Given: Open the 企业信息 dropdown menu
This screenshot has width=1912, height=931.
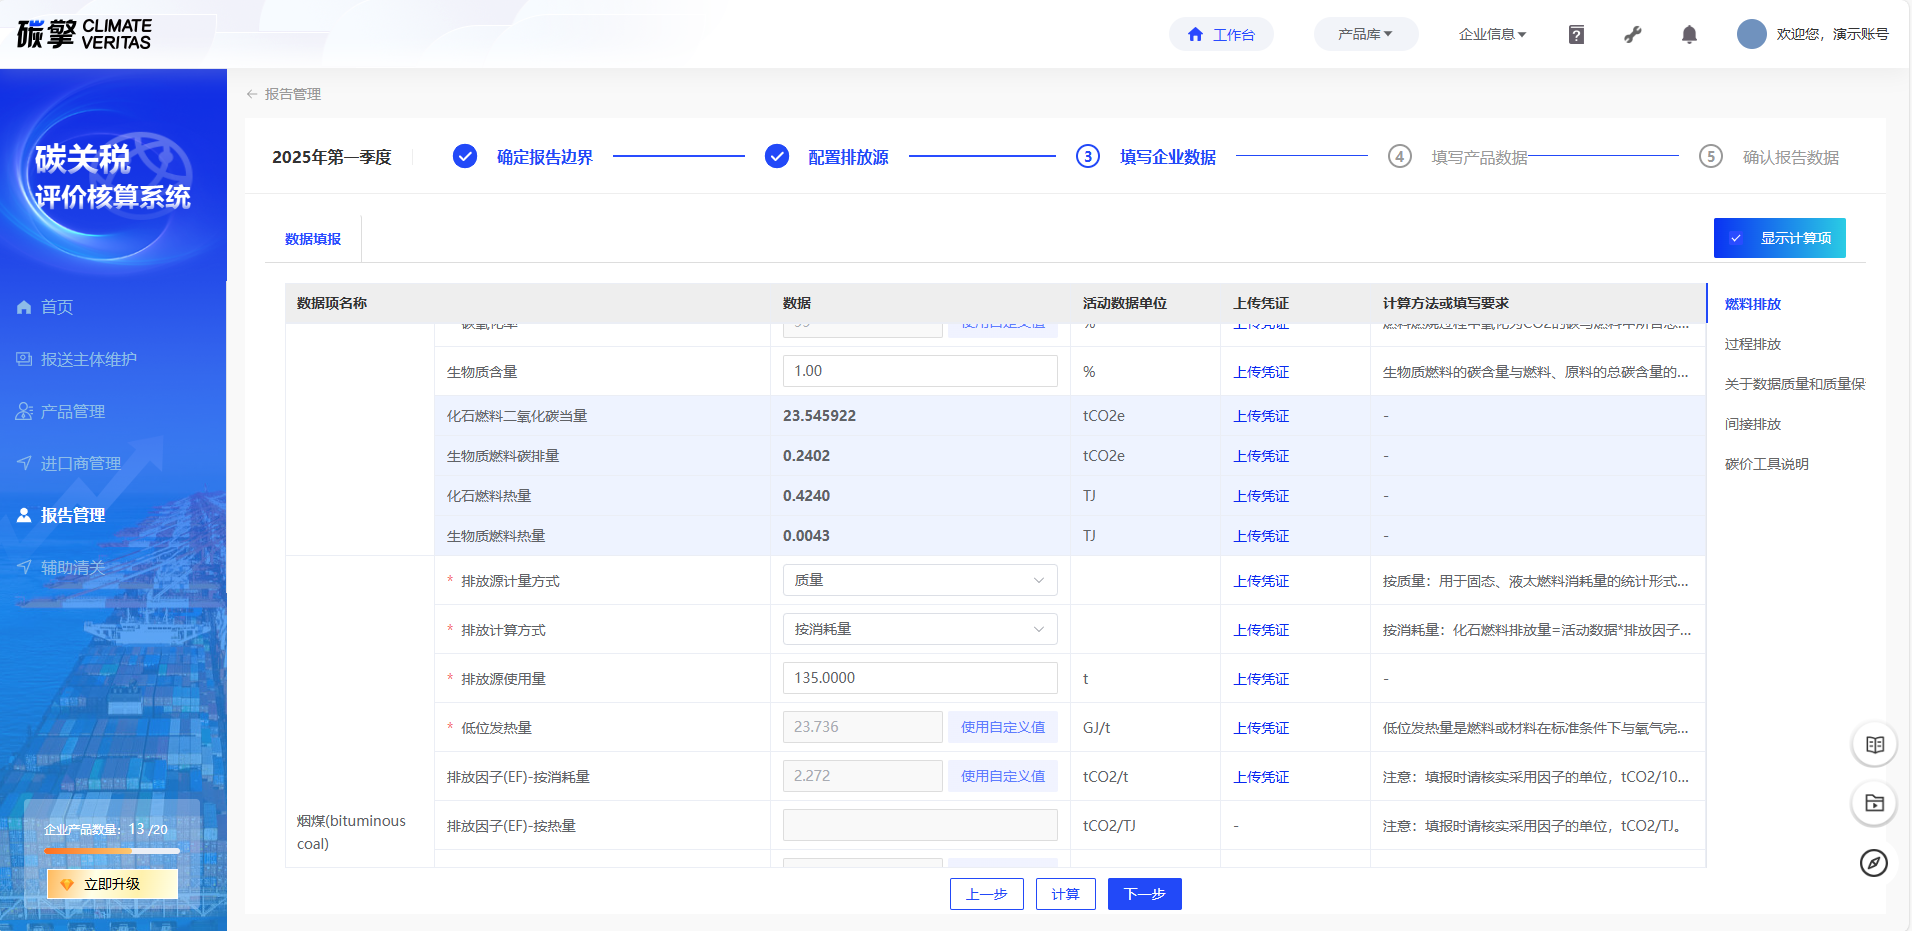Looking at the screenshot, I should (x=1492, y=34).
